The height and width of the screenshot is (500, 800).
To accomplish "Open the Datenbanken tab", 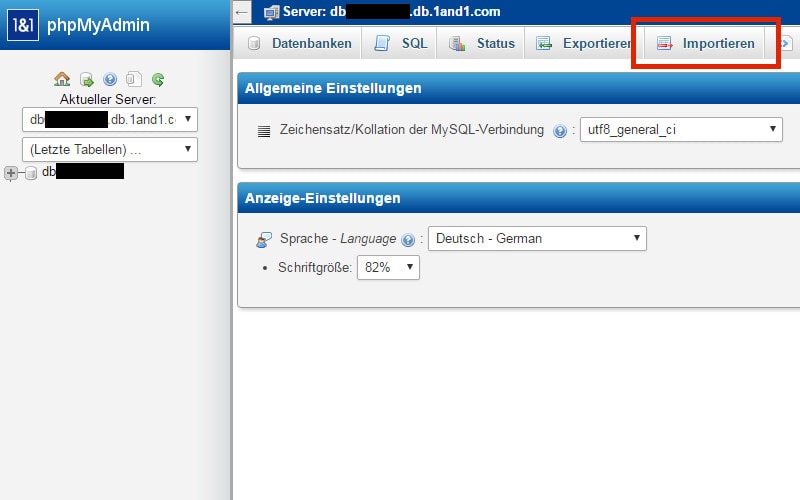I will 299,43.
